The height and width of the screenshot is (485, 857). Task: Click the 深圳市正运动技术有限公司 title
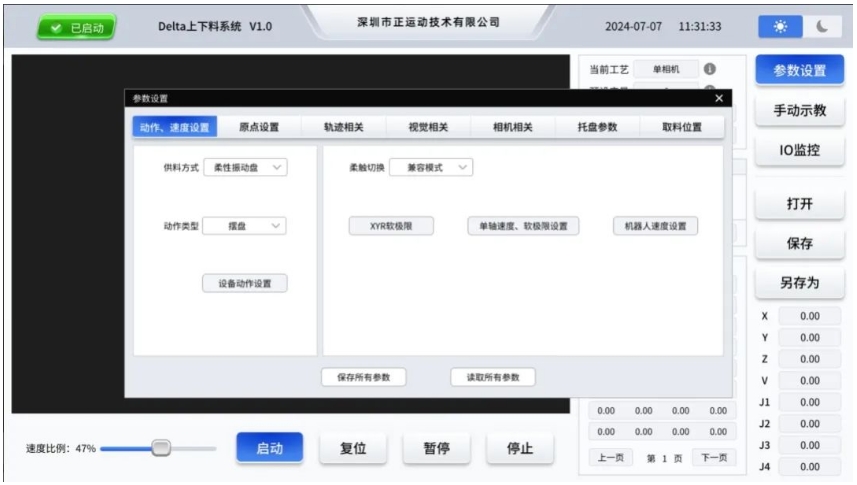428,22
